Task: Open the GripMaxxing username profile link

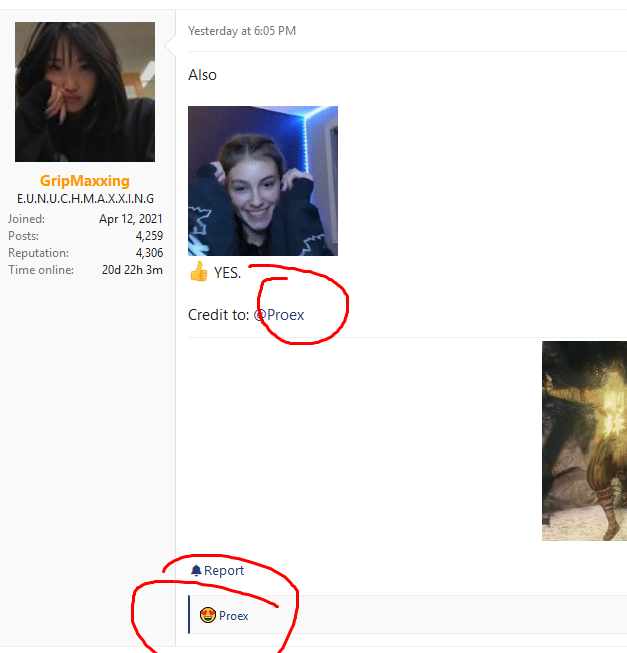Action: coord(85,181)
